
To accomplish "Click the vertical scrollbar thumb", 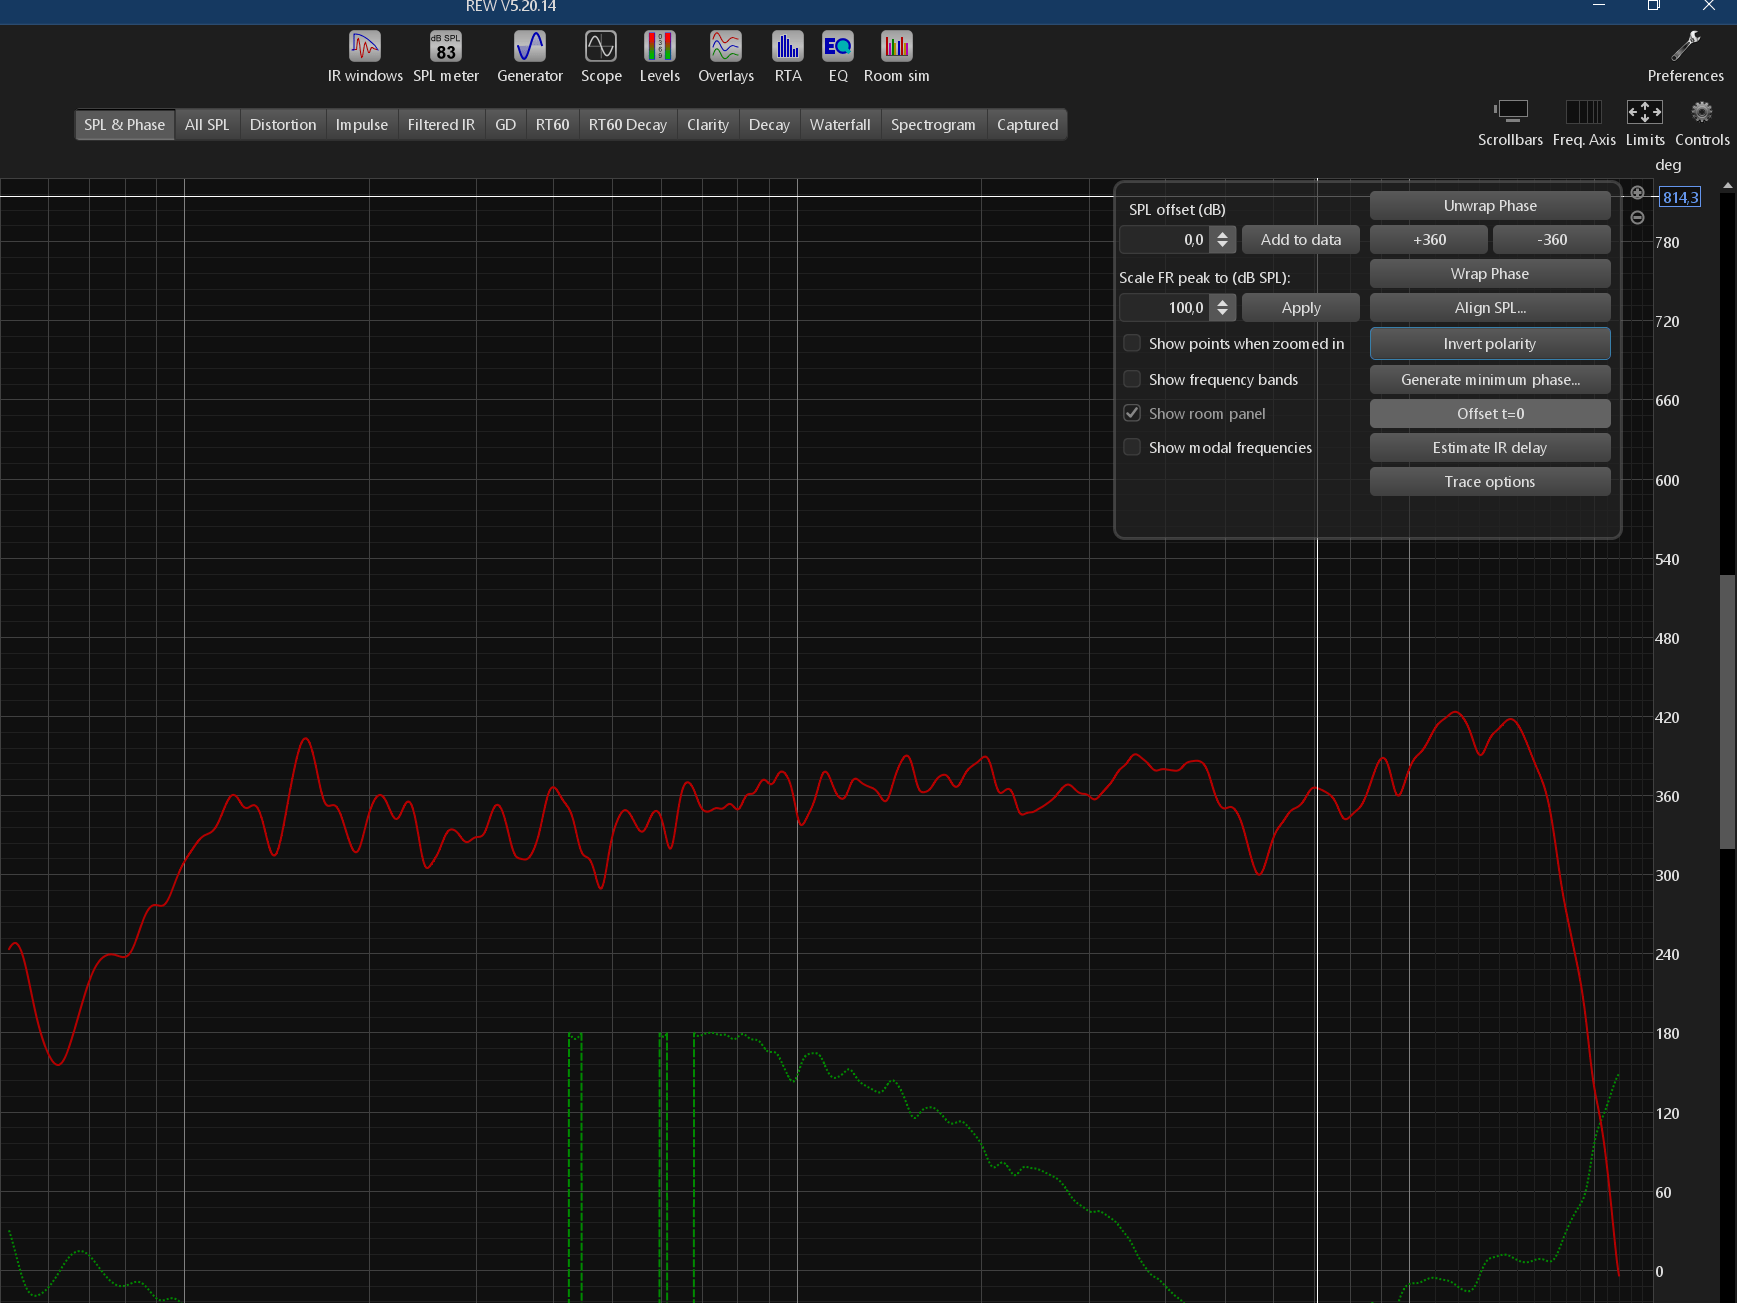I will click(1727, 712).
